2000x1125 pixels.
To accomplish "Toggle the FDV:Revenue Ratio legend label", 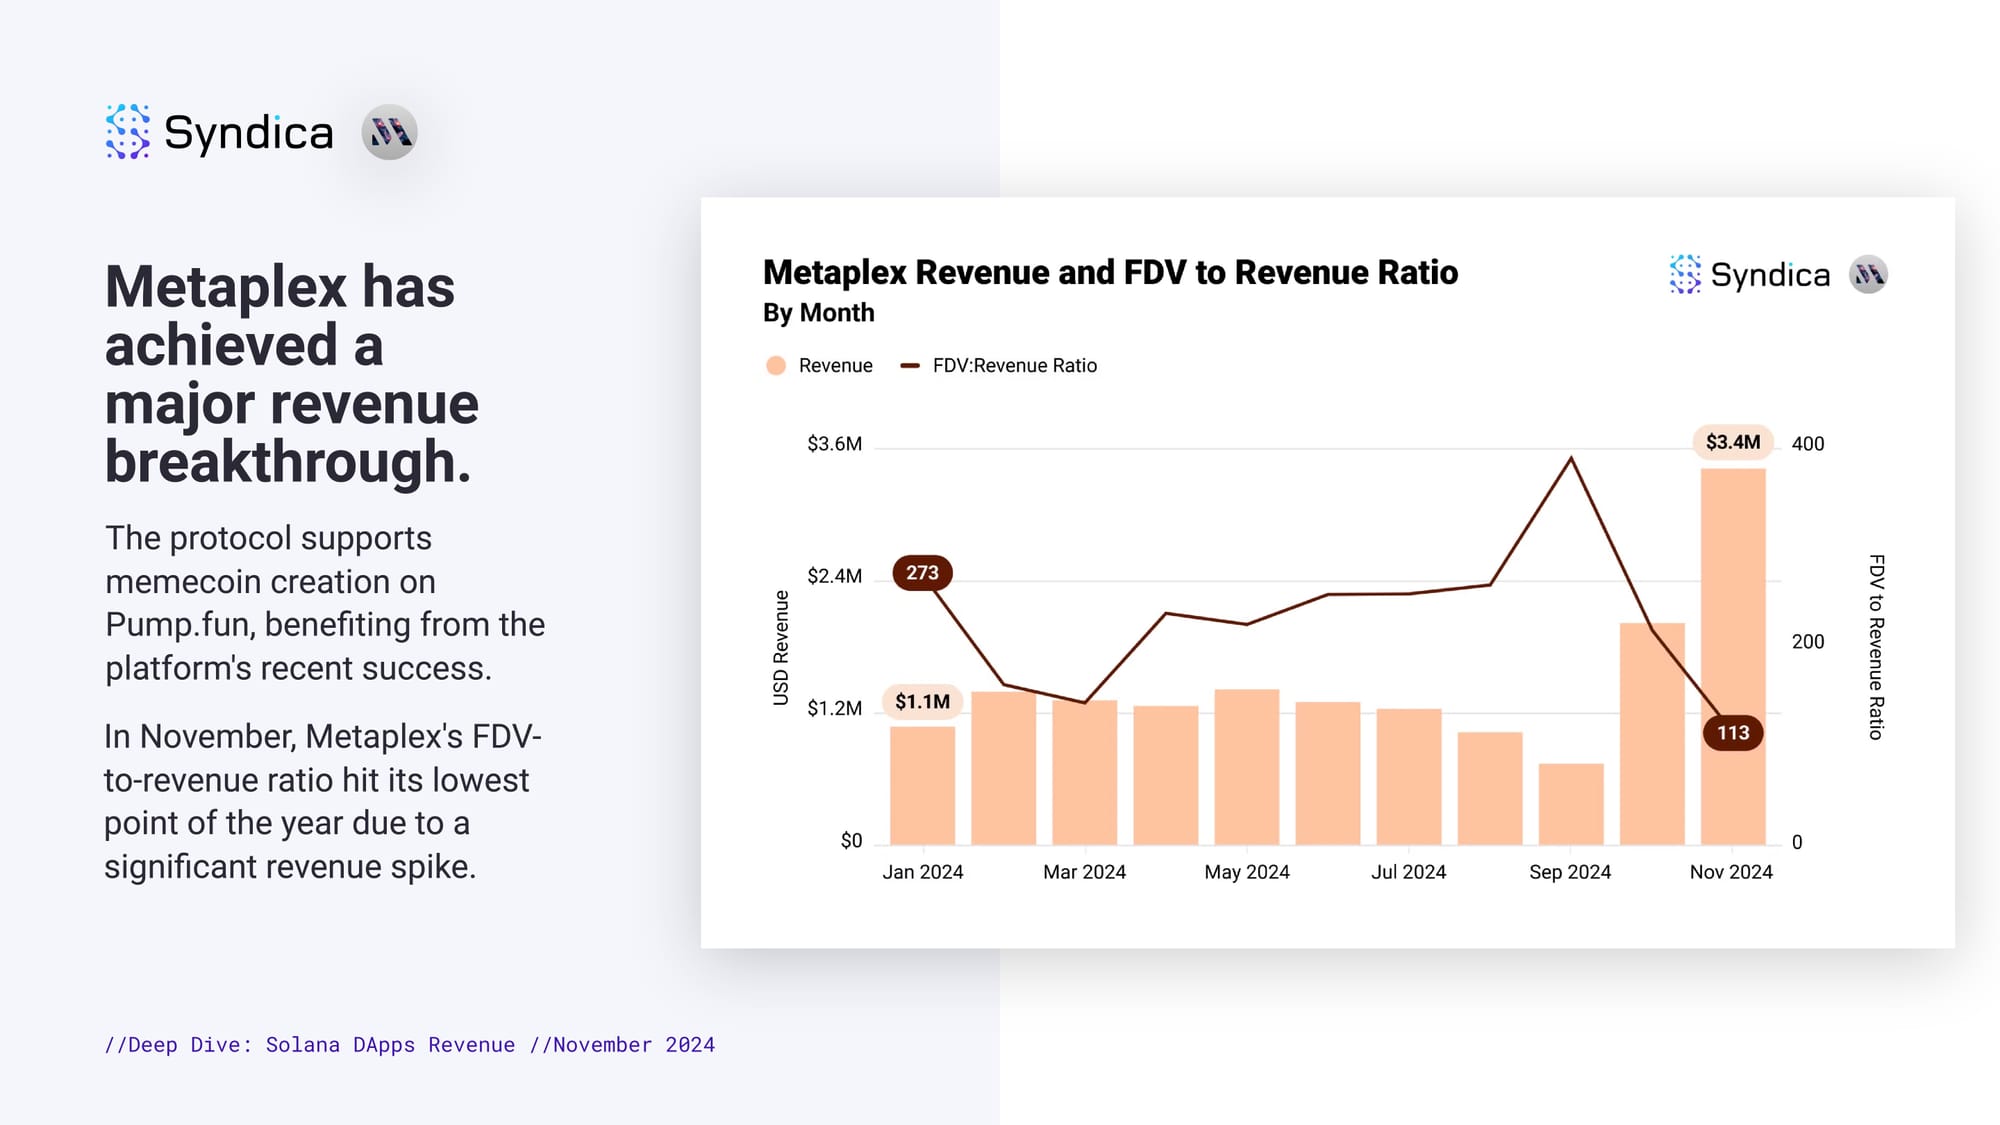I will point(1014,366).
